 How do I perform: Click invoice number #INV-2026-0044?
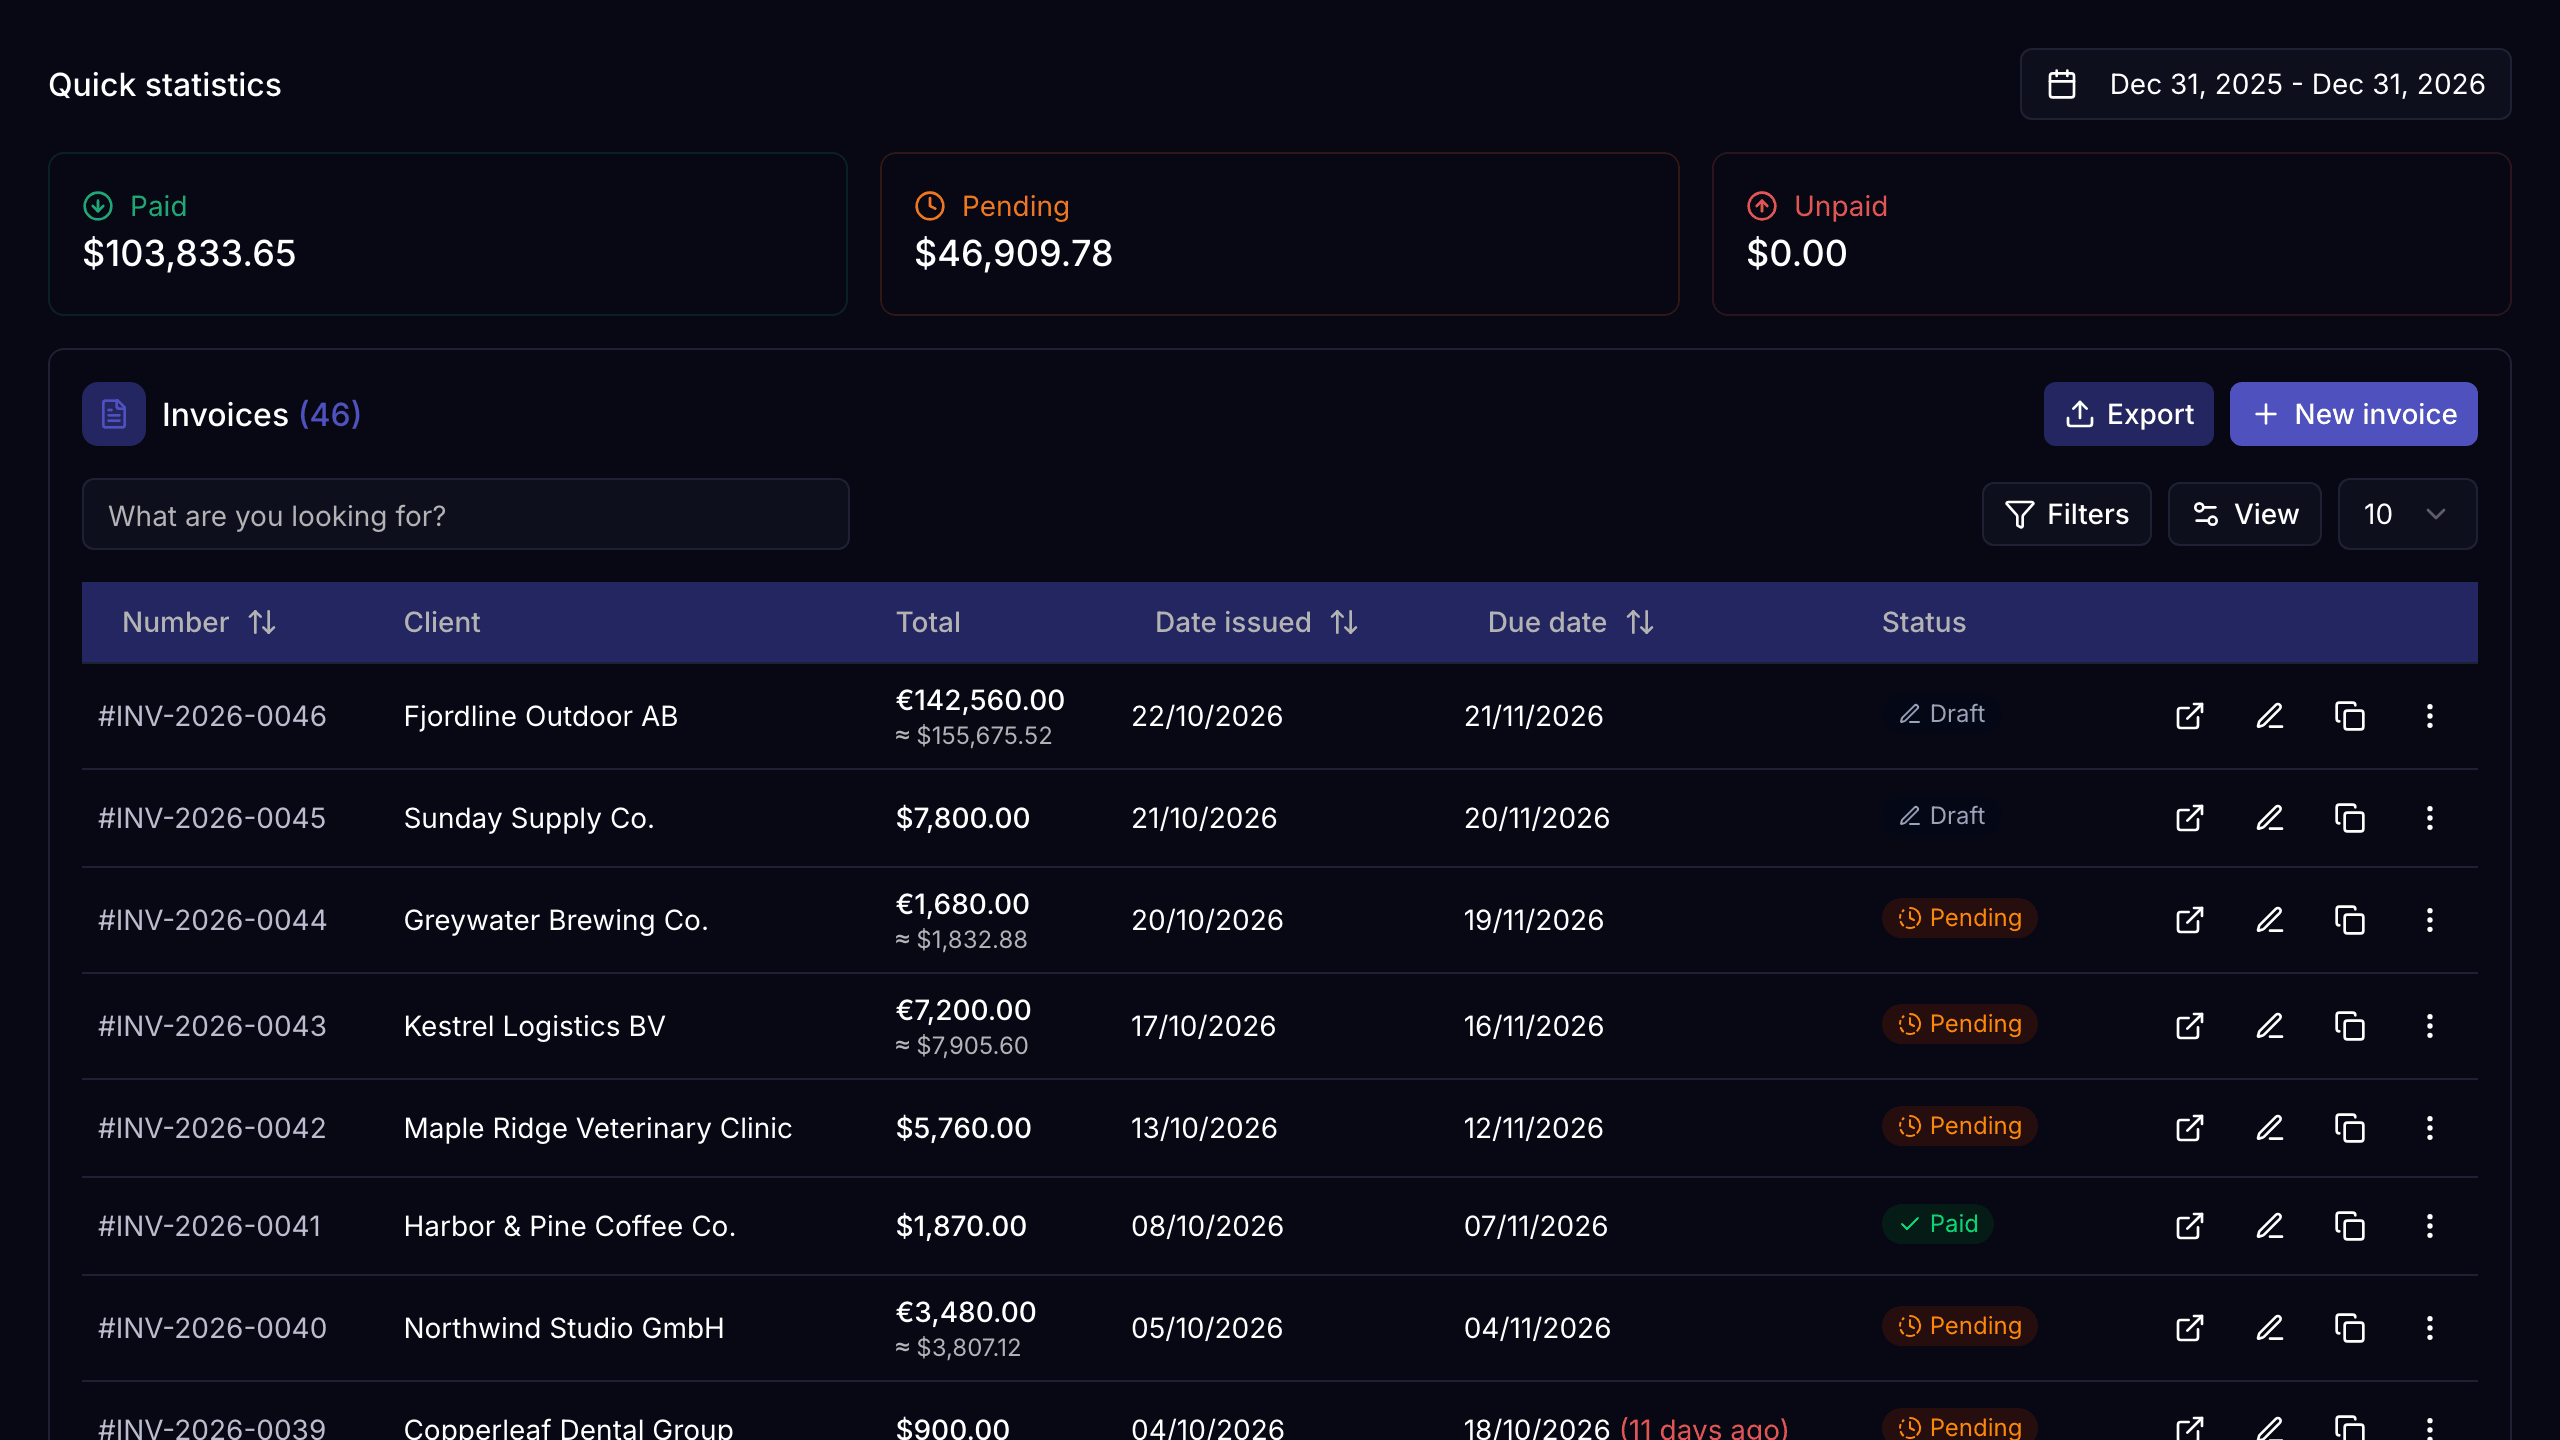pyautogui.click(x=212, y=920)
